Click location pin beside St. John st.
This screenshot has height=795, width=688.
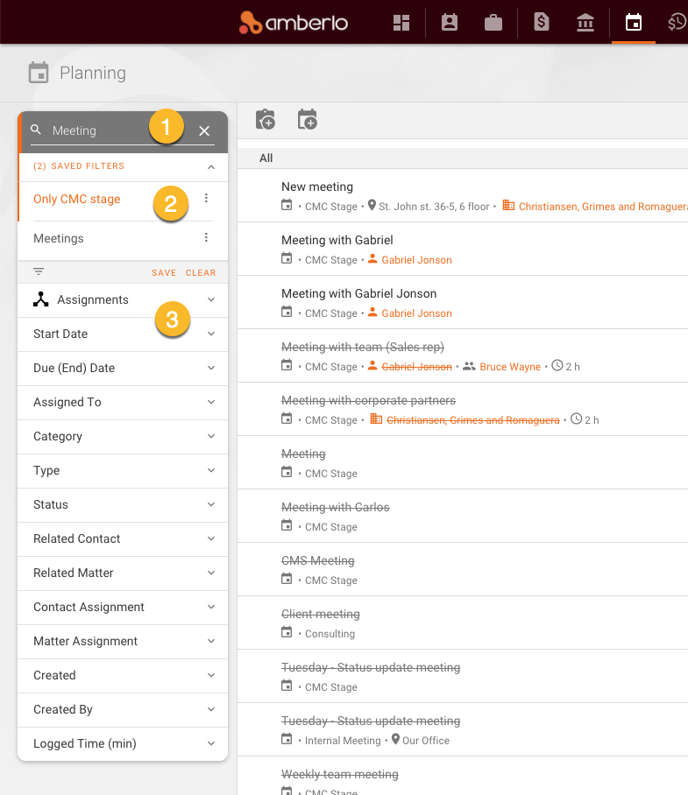(372, 205)
